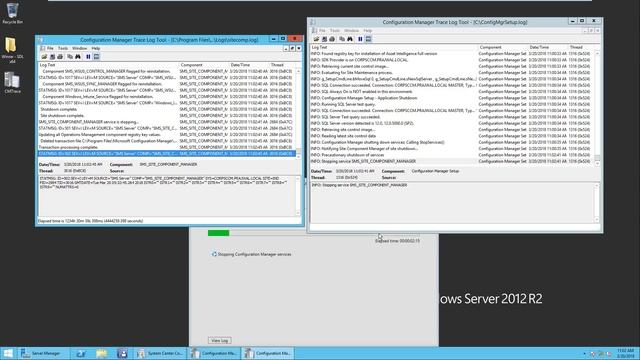Select highlighted STATMSG ID=502 log row

167,154
